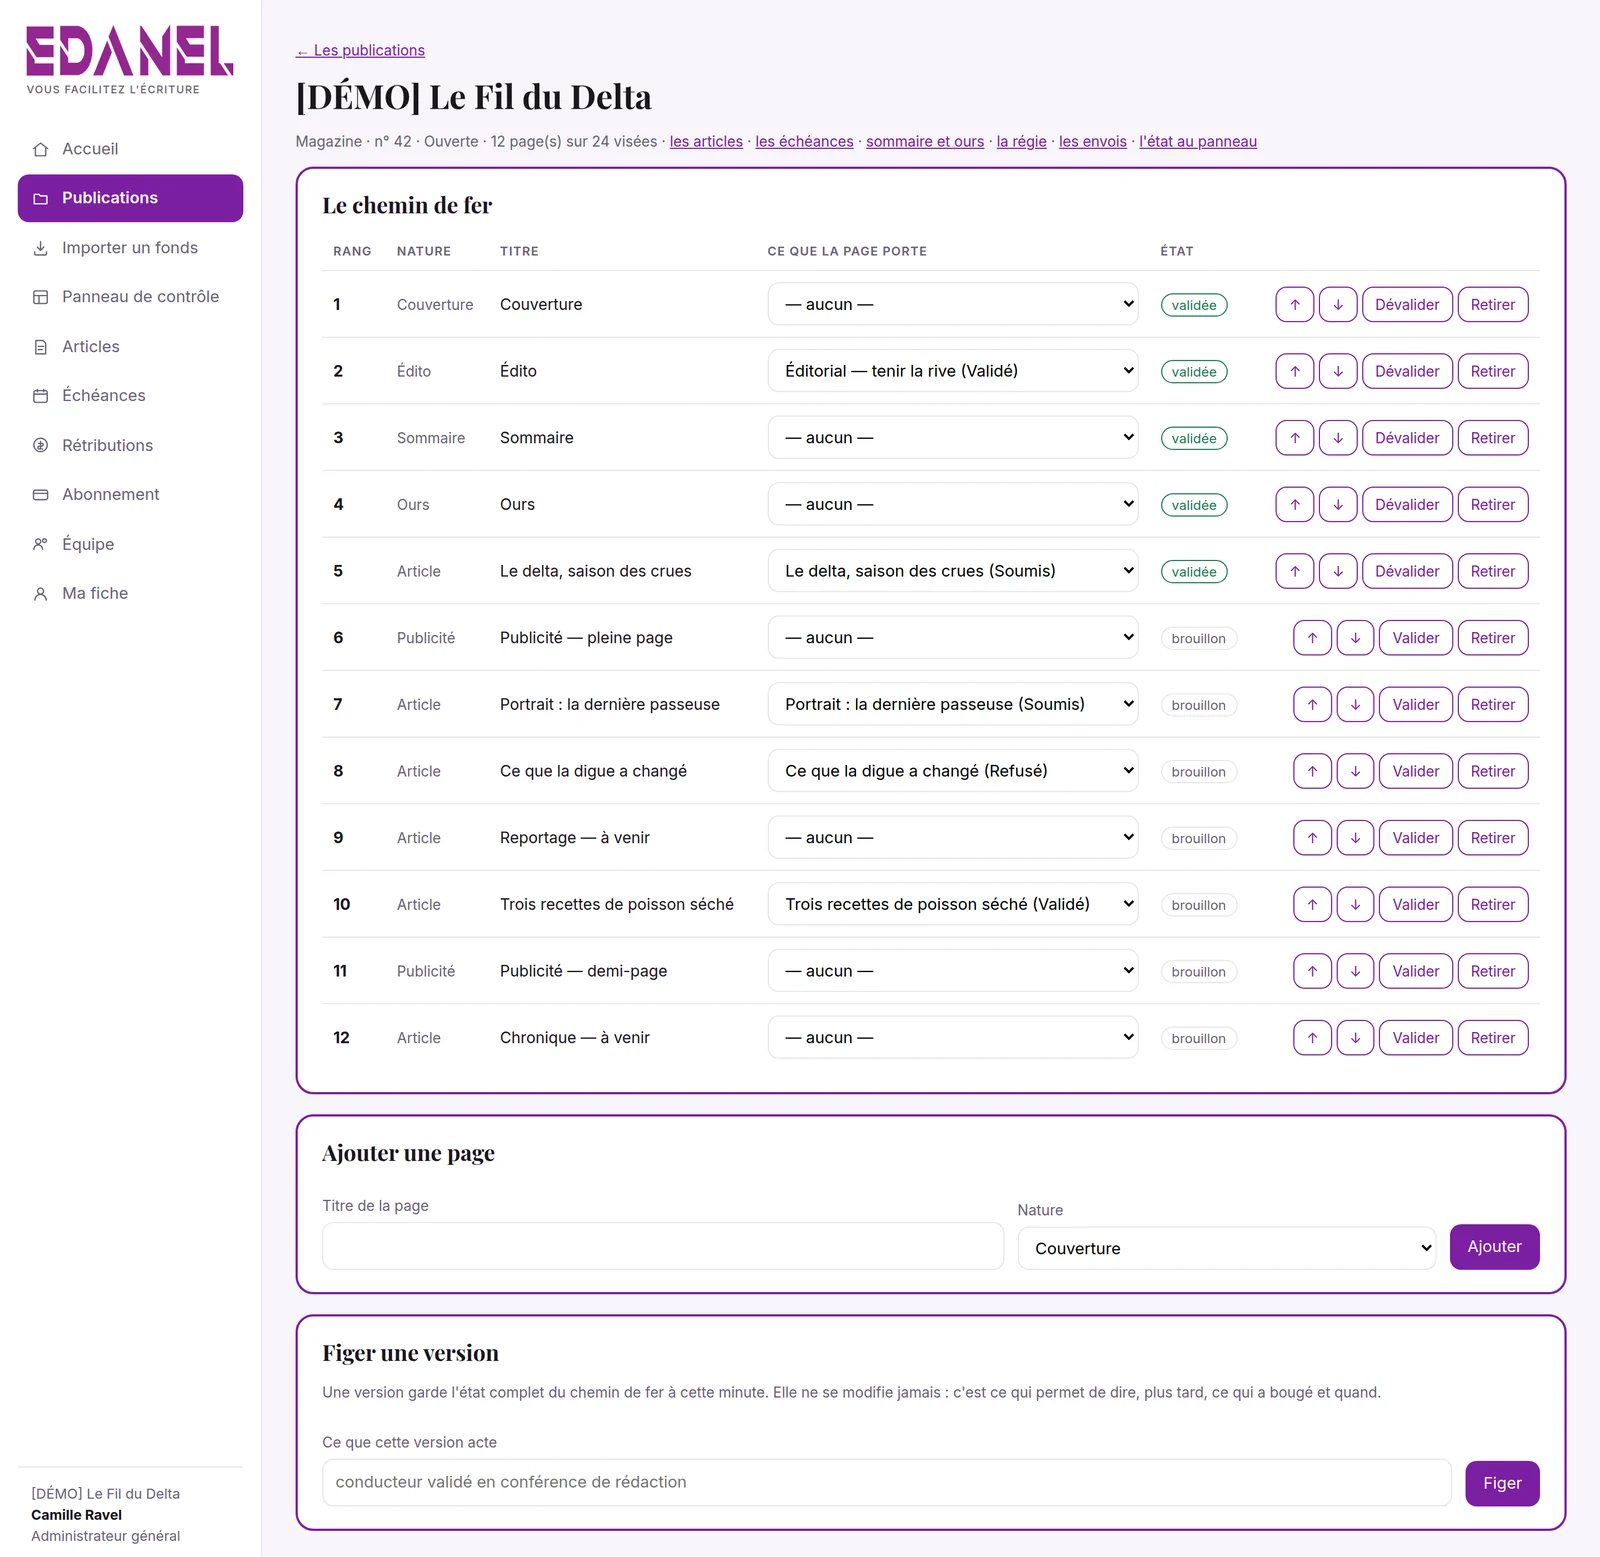Expand the Nature dropdown showing Couverture
This screenshot has width=1600, height=1557.
click(x=1227, y=1248)
